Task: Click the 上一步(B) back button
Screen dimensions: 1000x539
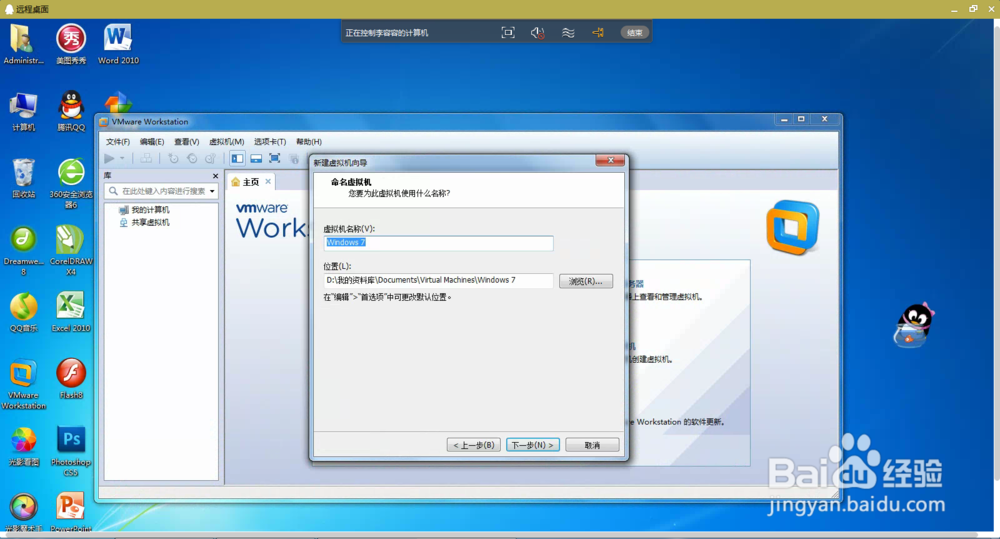Action: (x=473, y=445)
